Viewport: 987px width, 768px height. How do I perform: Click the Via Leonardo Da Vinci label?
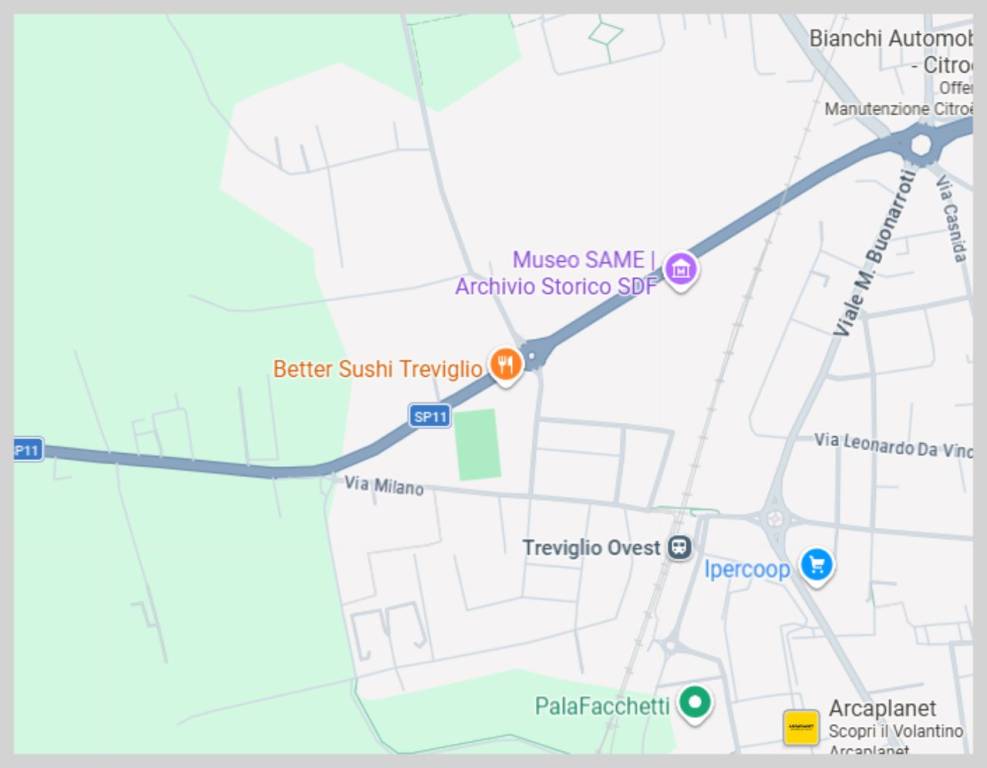(893, 446)
